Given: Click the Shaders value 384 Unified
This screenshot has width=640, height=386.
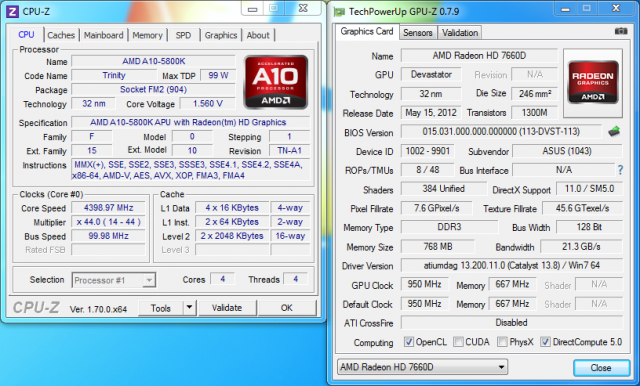Looking at the screenshot, I should [x=444, y=189].
